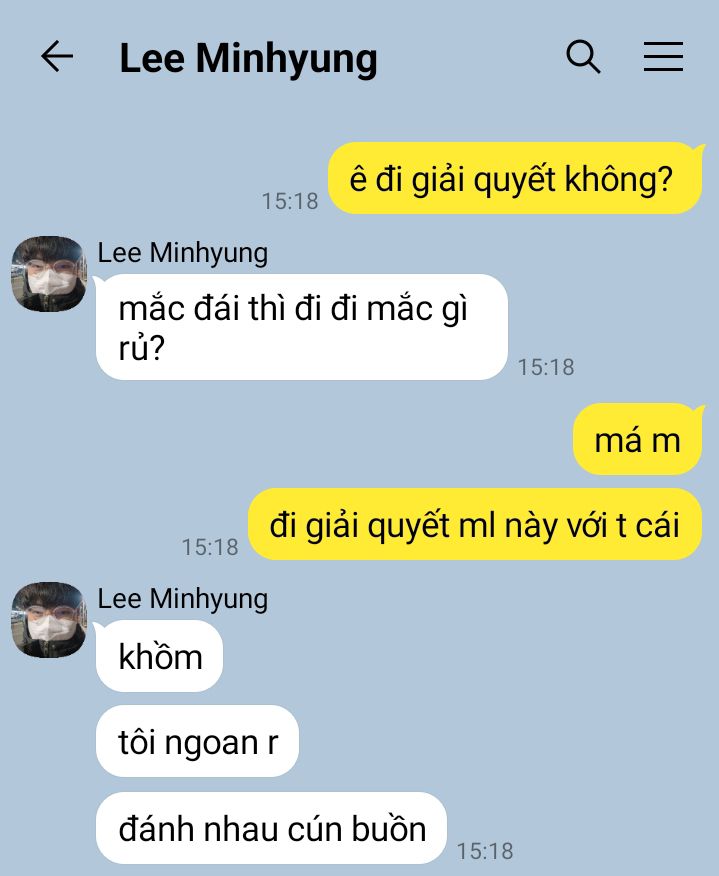This screenshot has width=719, height=876.
Task: Open chat title Lee Minhyung header
Action: [x=249, y=58]
